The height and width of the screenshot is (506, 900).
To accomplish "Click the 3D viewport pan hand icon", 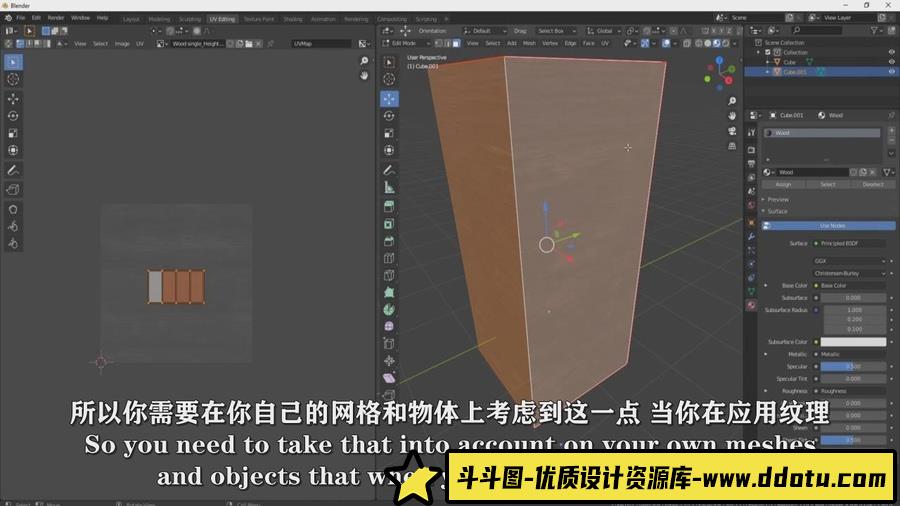I will click(x=732, y=116).
